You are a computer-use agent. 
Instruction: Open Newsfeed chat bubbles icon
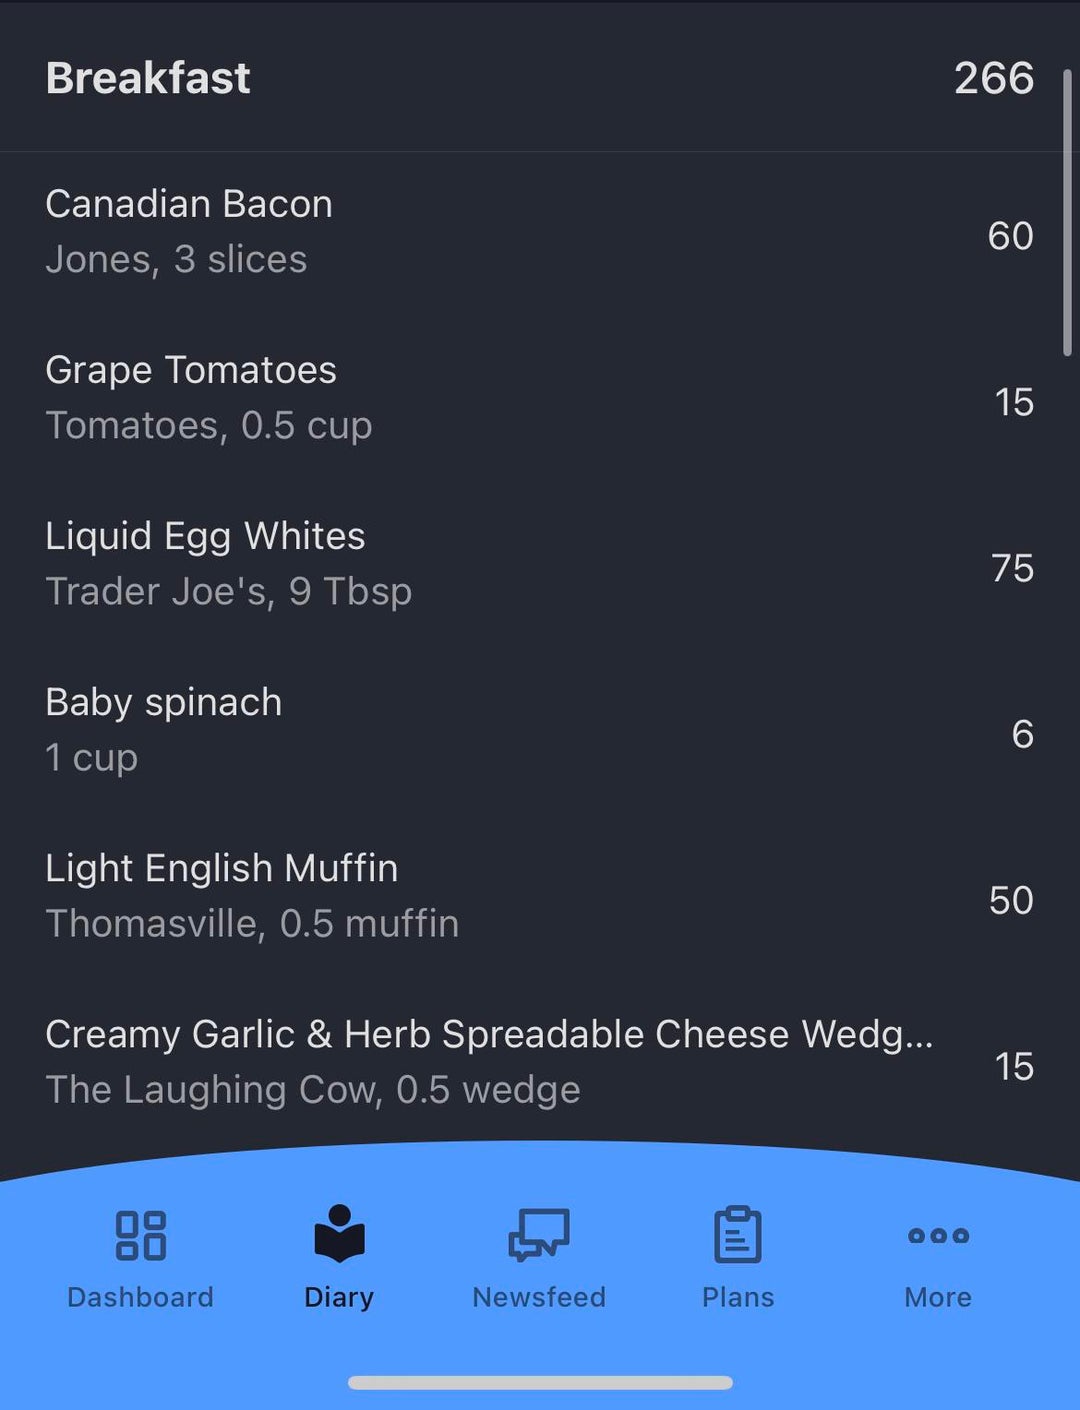pos(539,1234)
